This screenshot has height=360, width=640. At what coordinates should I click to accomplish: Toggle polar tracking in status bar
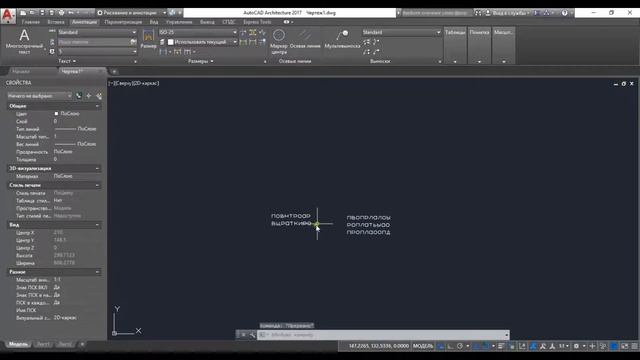460,346
